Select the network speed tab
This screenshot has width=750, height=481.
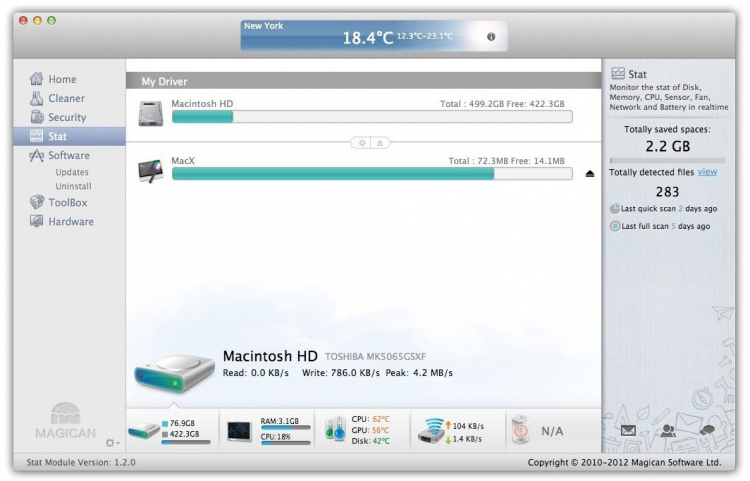[x=457, y=431]
